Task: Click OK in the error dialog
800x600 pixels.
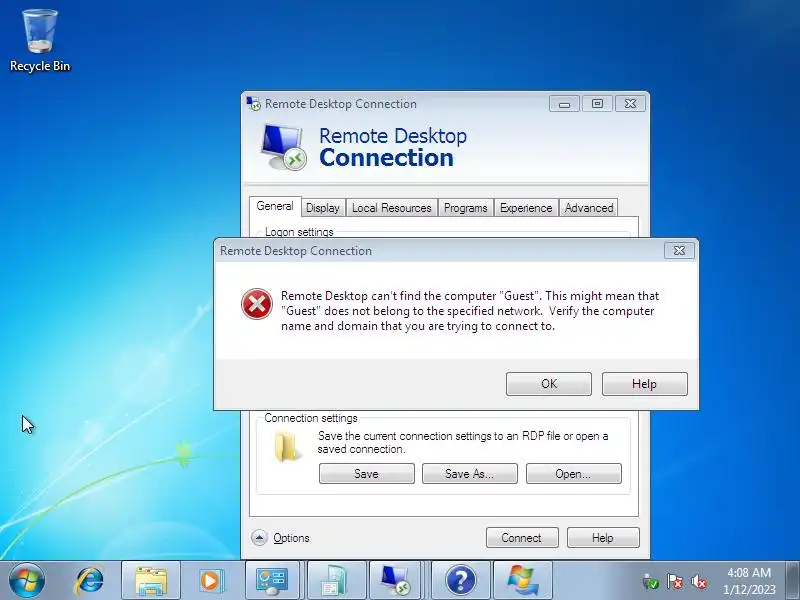Action: (x=549, y=384)
